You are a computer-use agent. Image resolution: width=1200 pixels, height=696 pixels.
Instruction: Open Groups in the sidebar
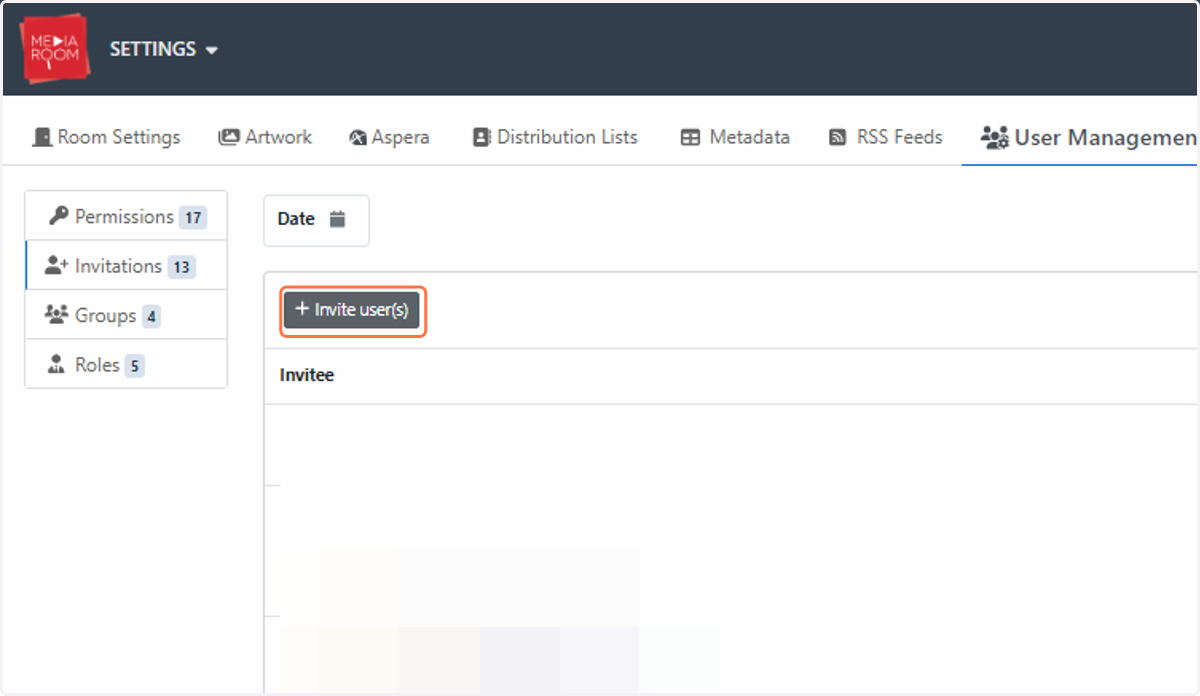[x=126, y=315]
